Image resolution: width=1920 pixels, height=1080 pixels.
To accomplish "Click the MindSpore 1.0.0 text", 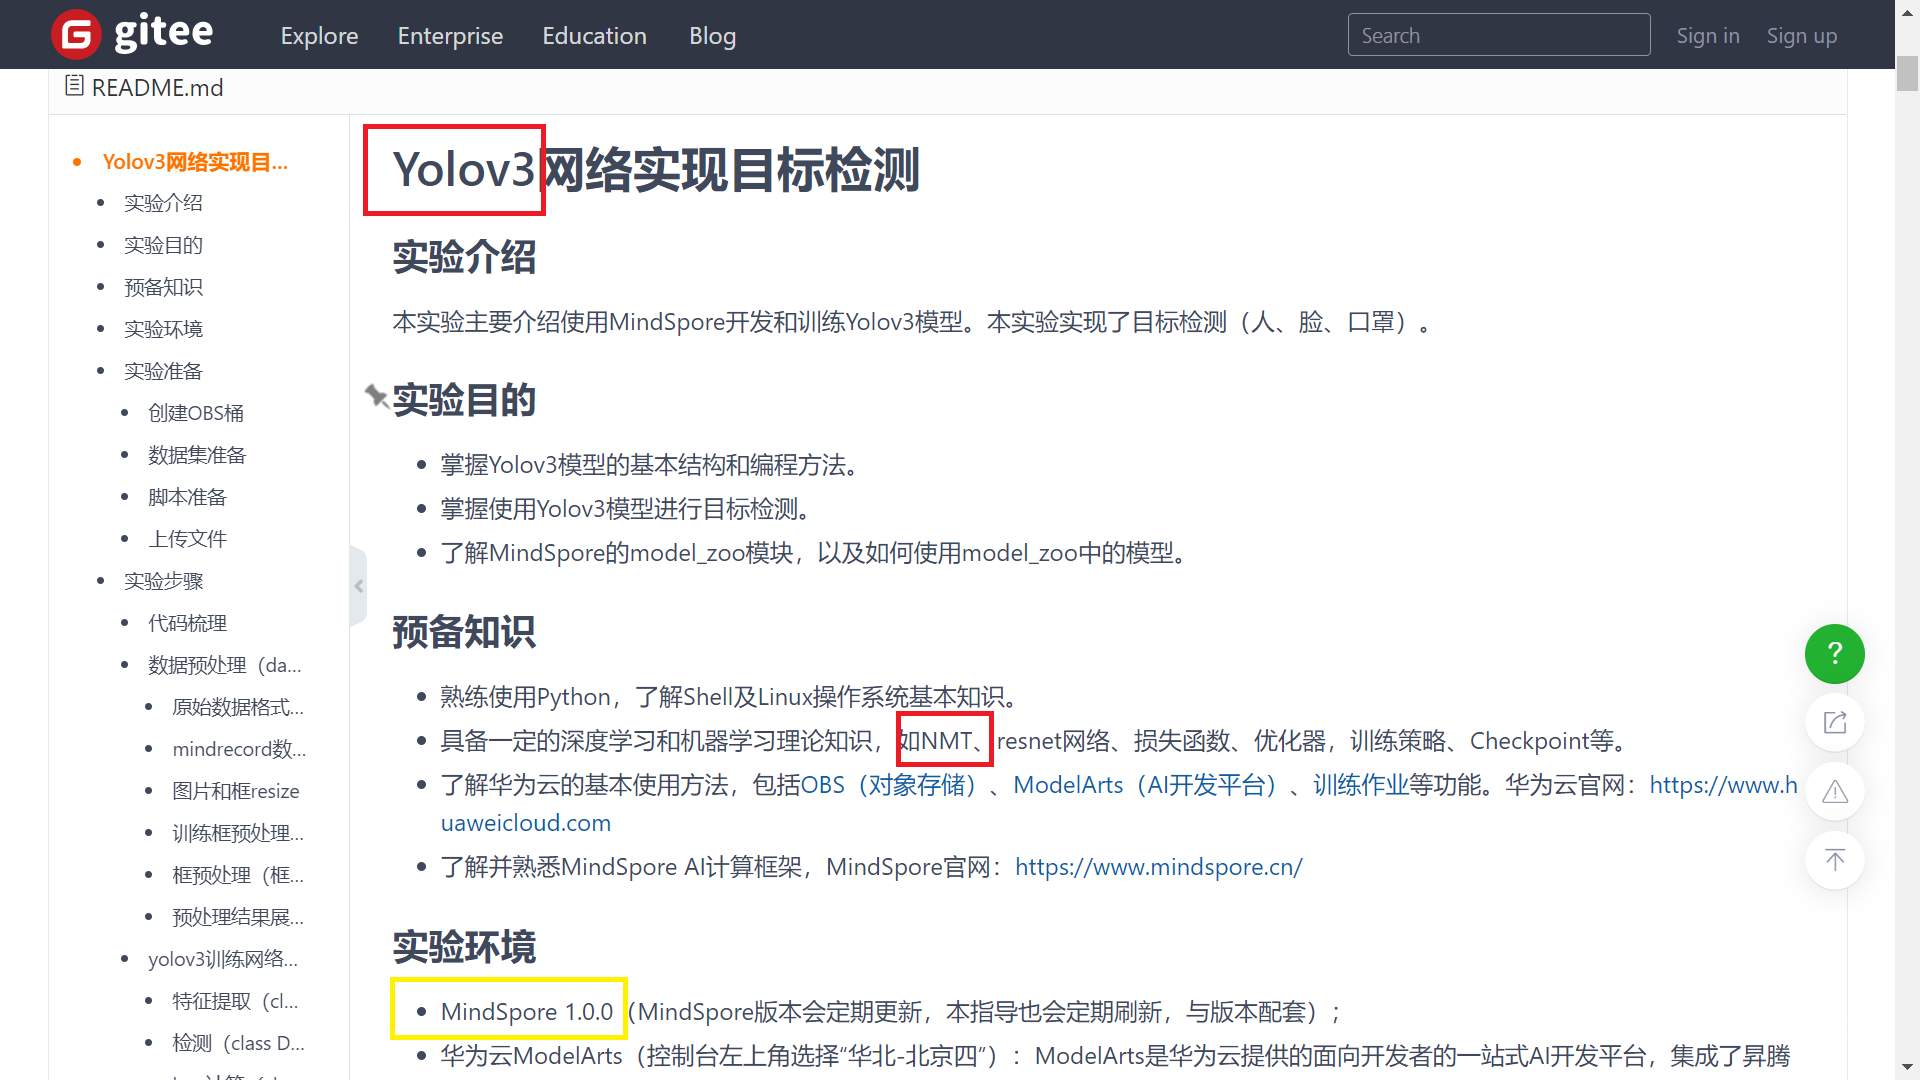I will point(527,1012).
